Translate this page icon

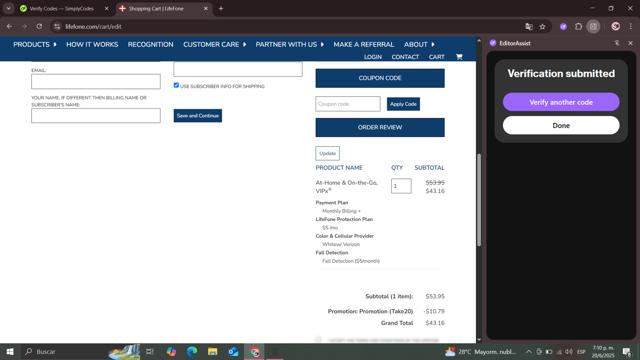click(x=529, y=27)
